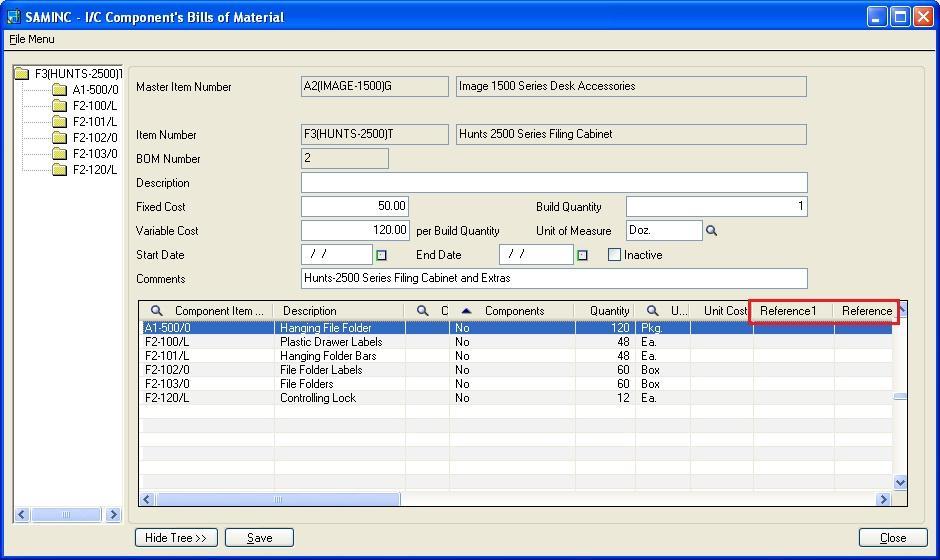The image size is (940, 560).
Task: Click the Components column sort arrow
Action: (x=466, y=311)
